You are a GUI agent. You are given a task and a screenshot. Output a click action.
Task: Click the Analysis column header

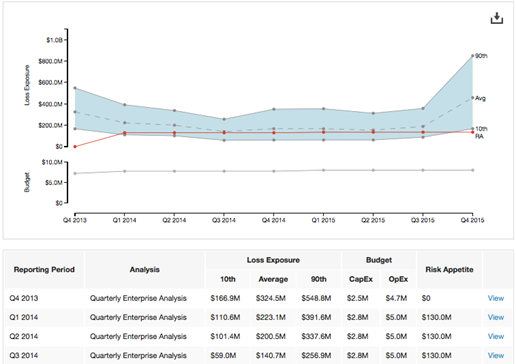[145, 269]
